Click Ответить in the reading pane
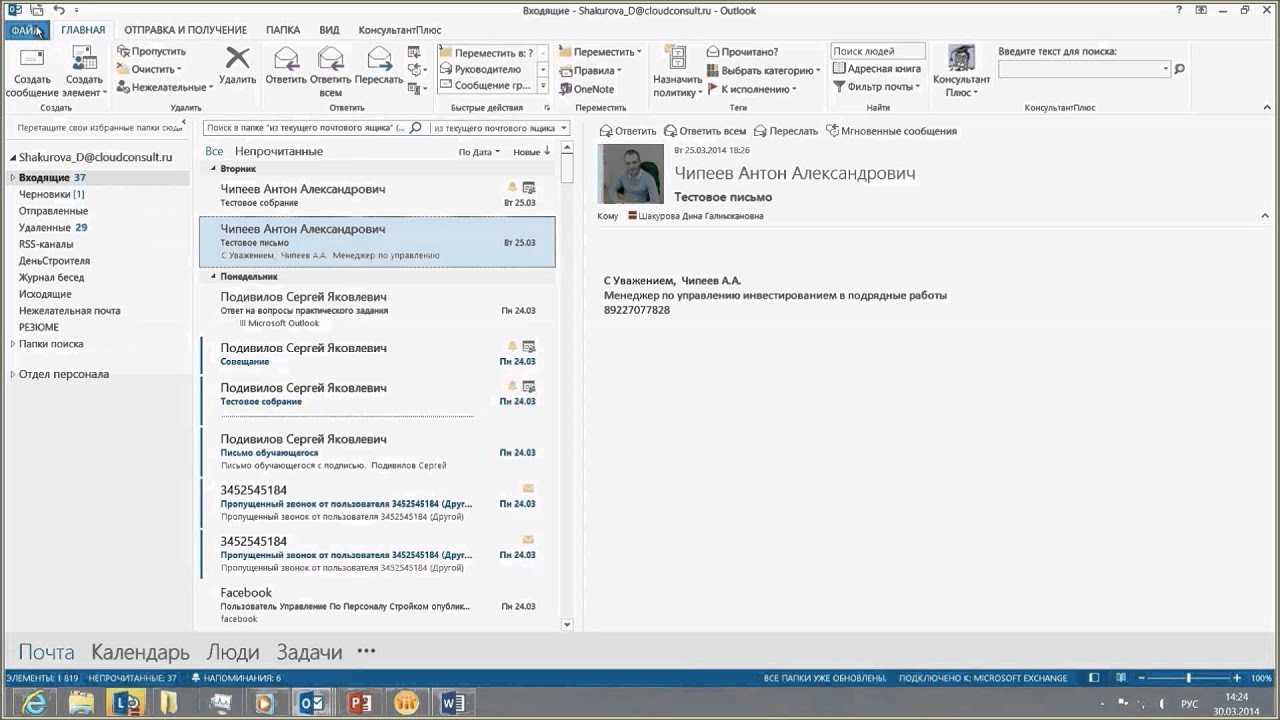The height and width of the screenshot is (720, 1280). [x=627, y=131]
